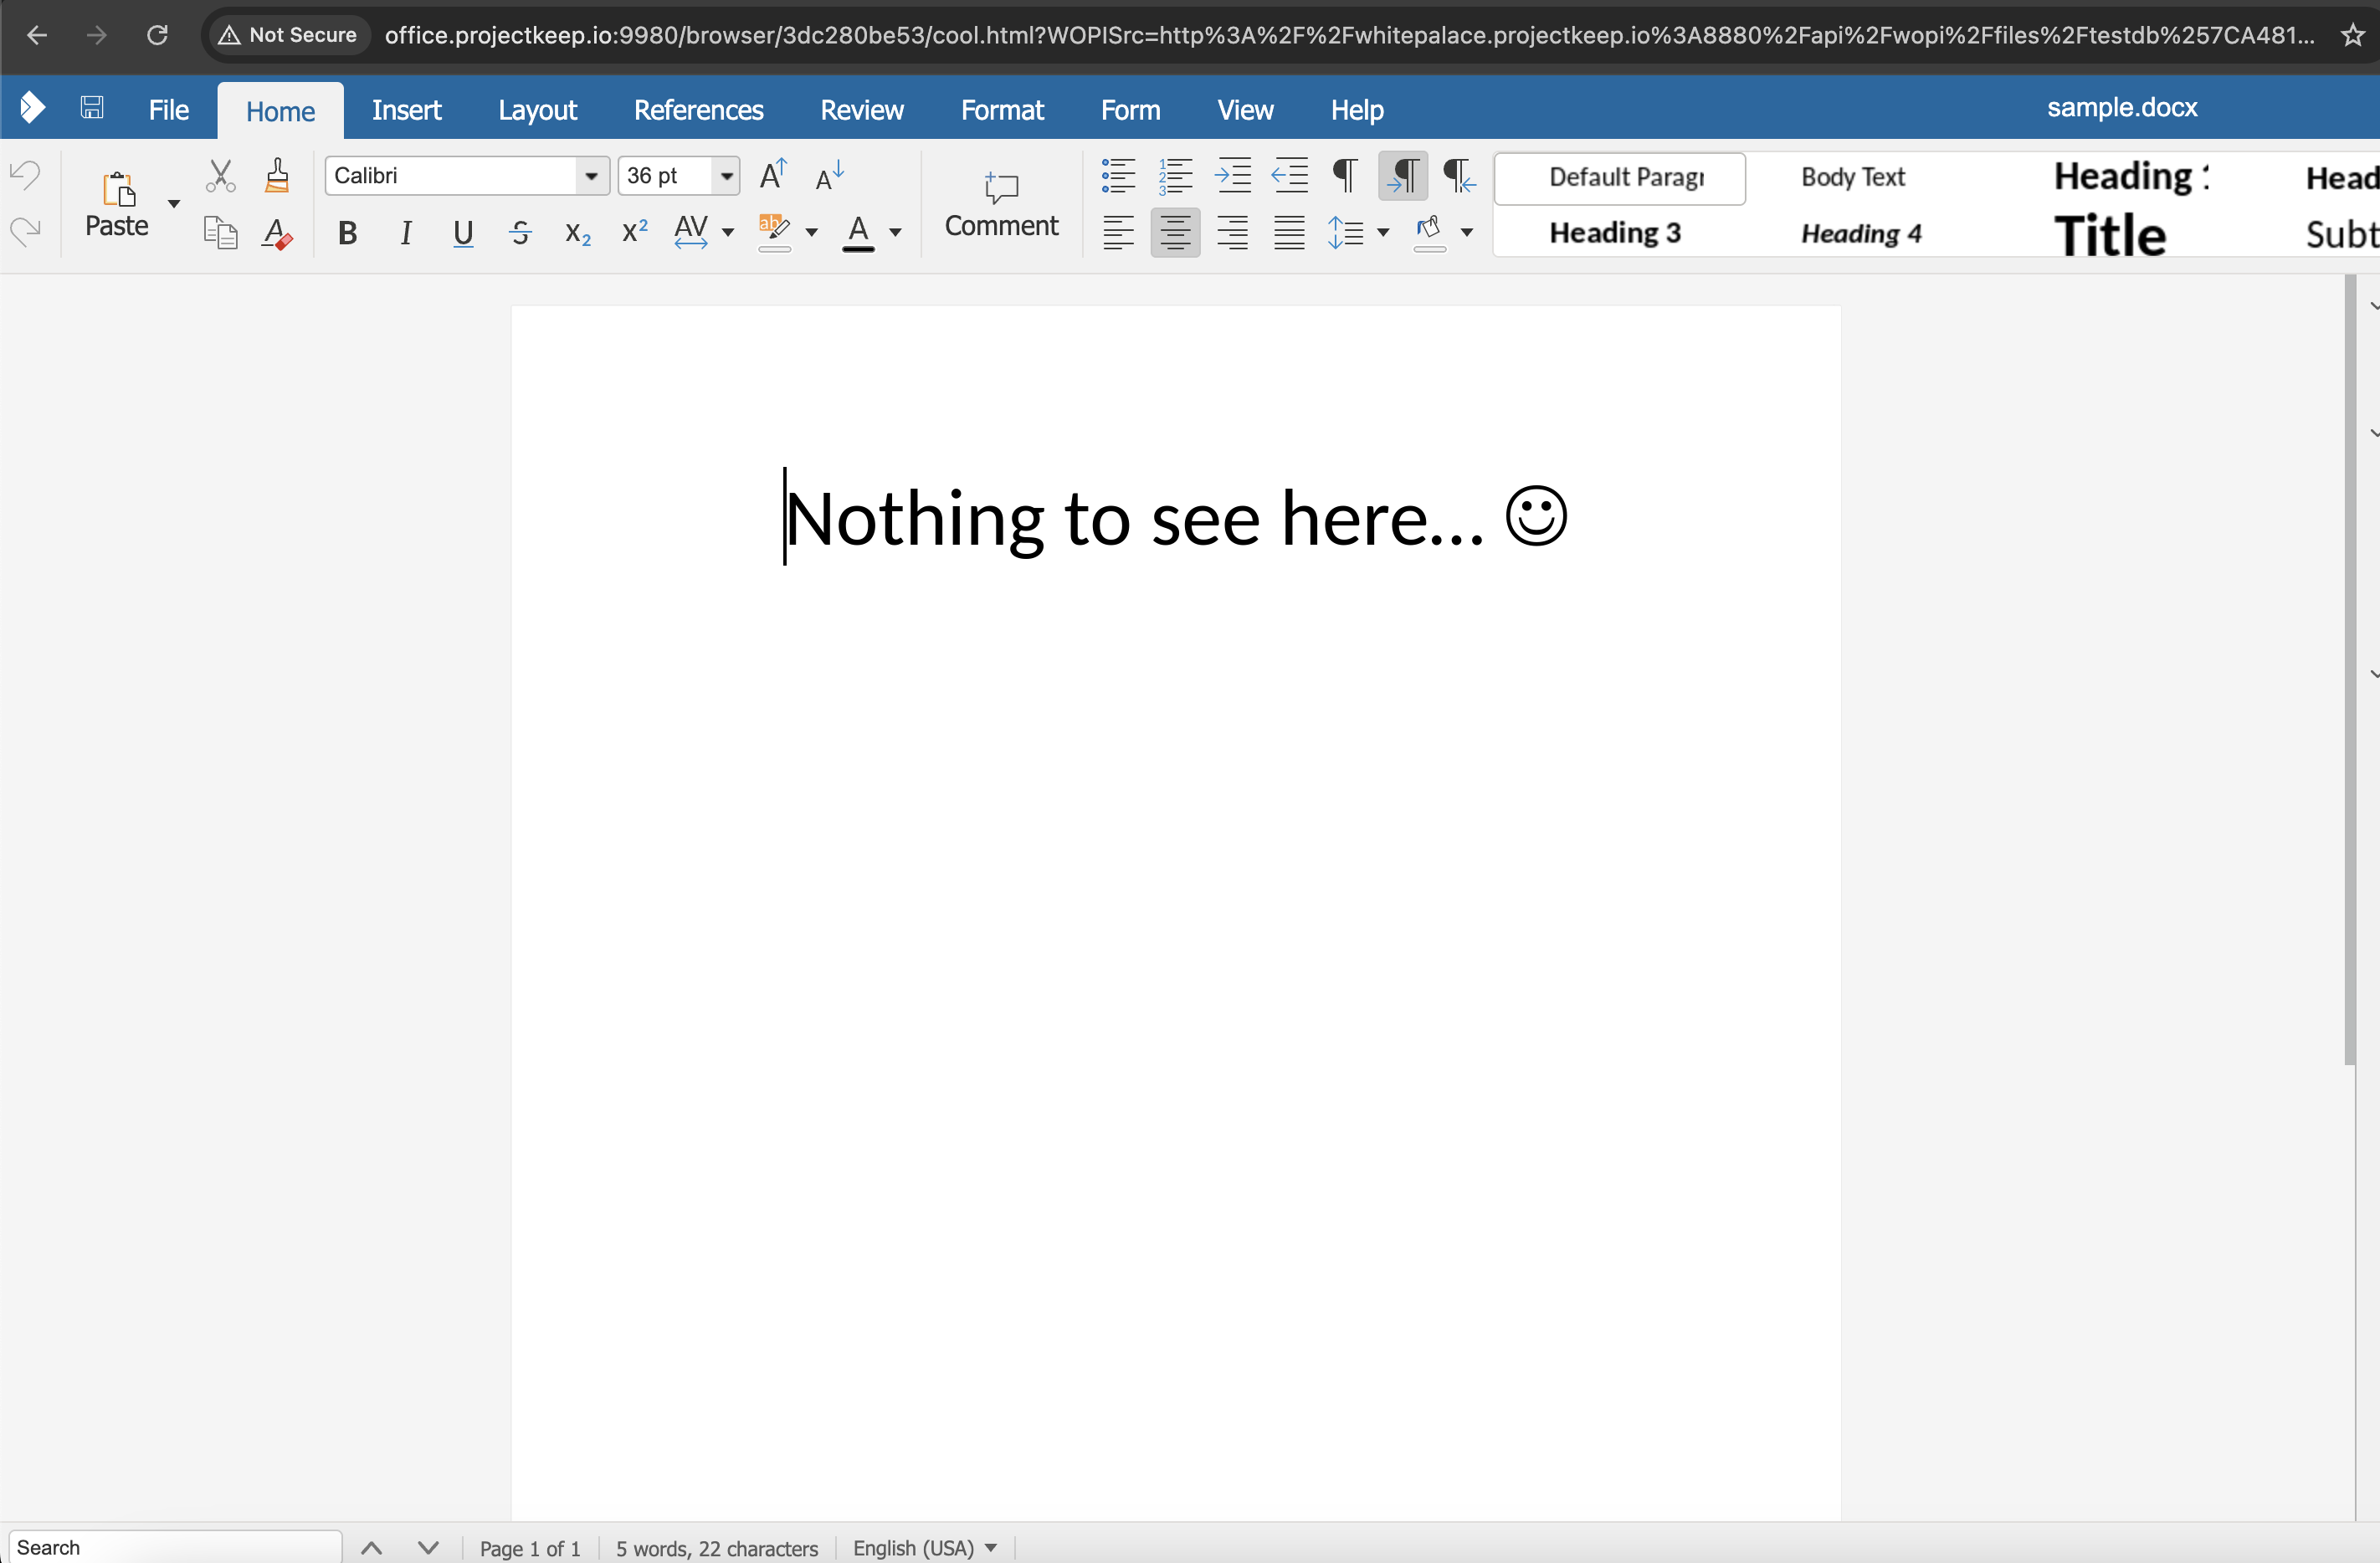Screen dimensions: 2380x1563
Task: Select the Clone Formatting paintbrush icon
Action: click(277, 176)
